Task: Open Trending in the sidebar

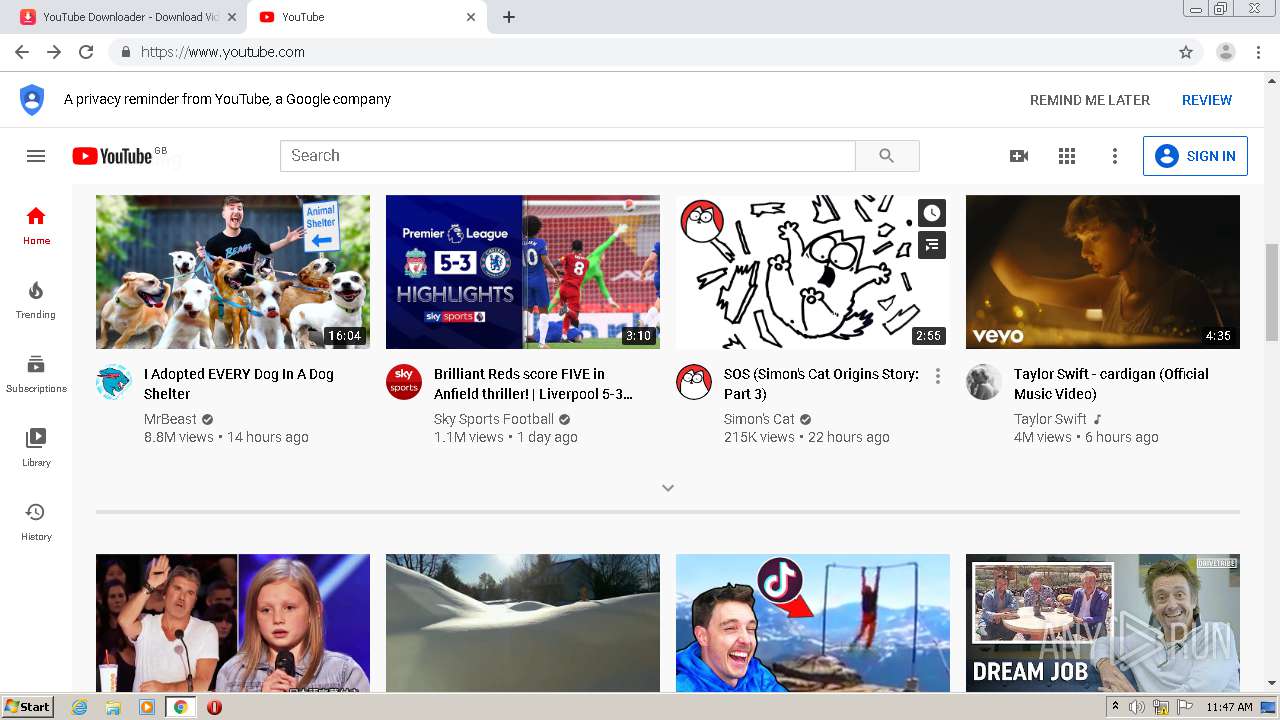Action: [36, 300]
